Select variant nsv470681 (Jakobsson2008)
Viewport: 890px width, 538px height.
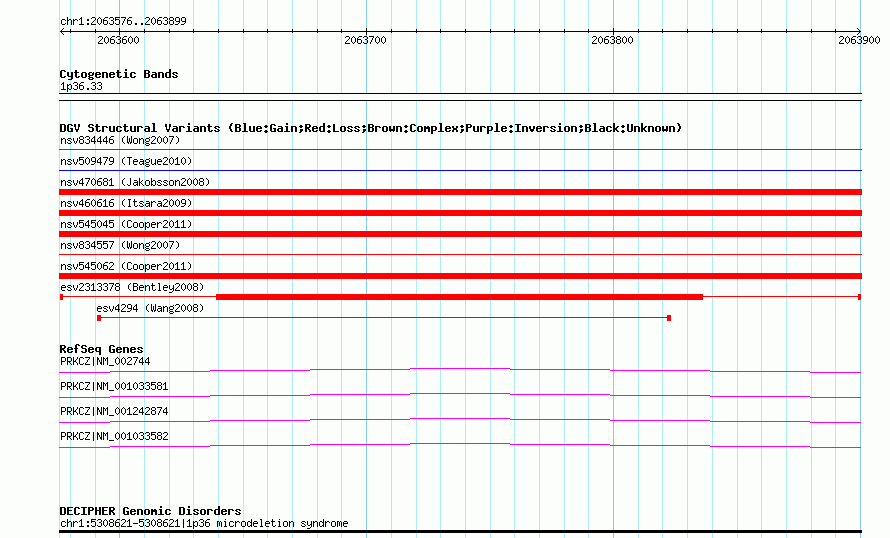pyautogui.click(x=135, y=182)
